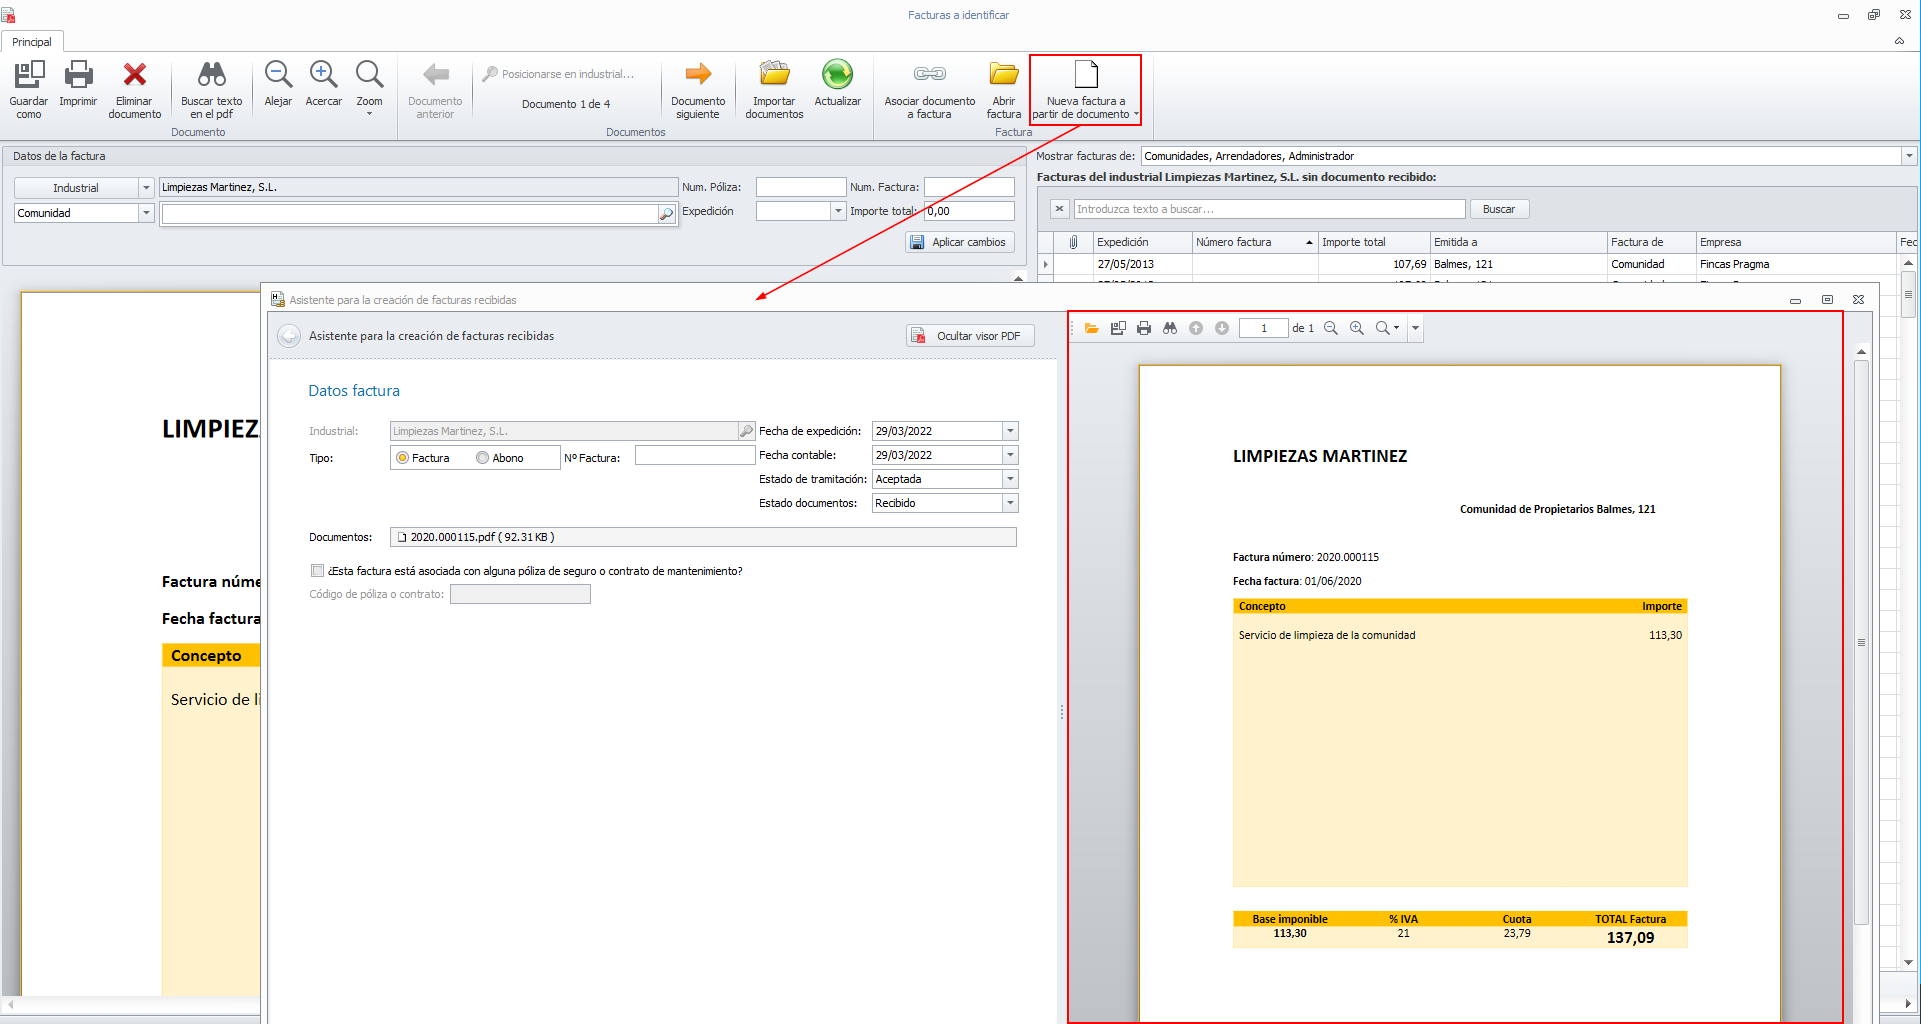This screenshot has height=1024, width=1921.
Task: Open the Fecha de expedición date dropdown
Action: 1010,431
